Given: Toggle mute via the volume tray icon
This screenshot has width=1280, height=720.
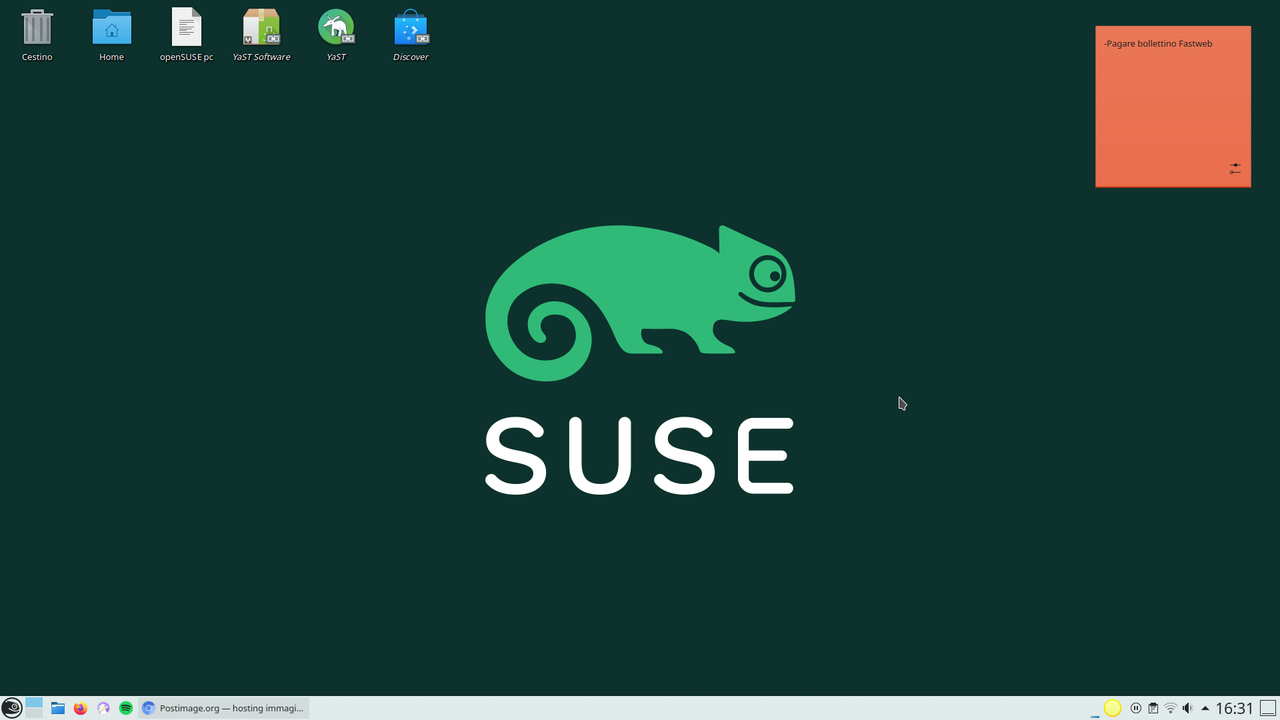Looking at the screenshot, I should [x=1187, y=708].
